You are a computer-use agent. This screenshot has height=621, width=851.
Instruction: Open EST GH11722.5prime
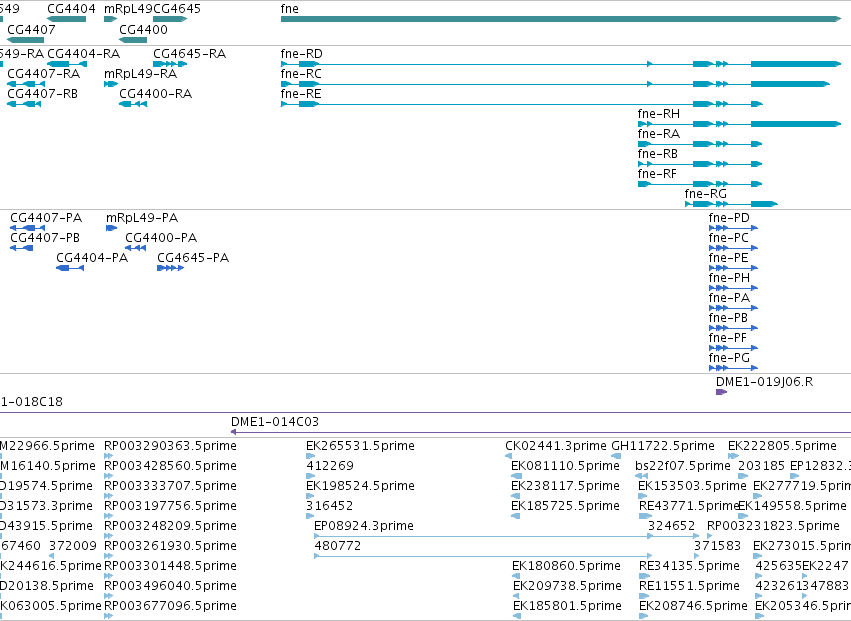(663, 446)
